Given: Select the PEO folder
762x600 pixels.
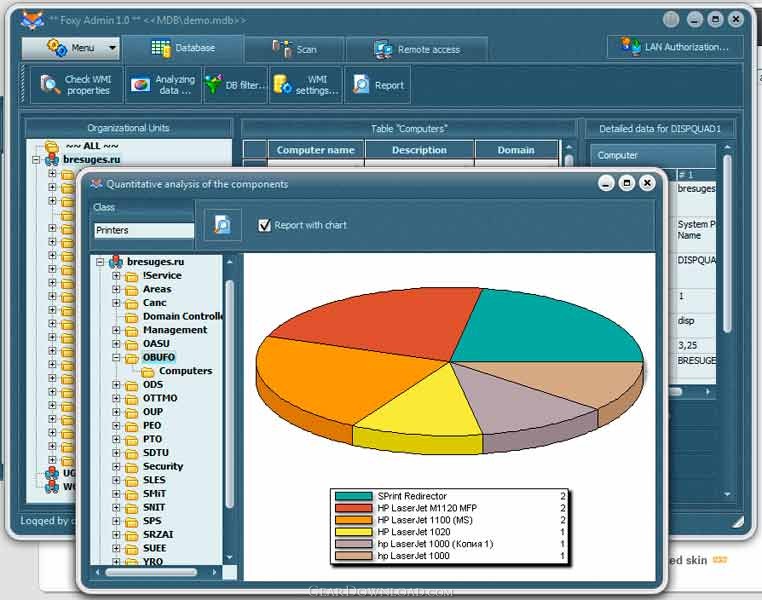Looking at the screenshot, I should click(x=152, y=425).
